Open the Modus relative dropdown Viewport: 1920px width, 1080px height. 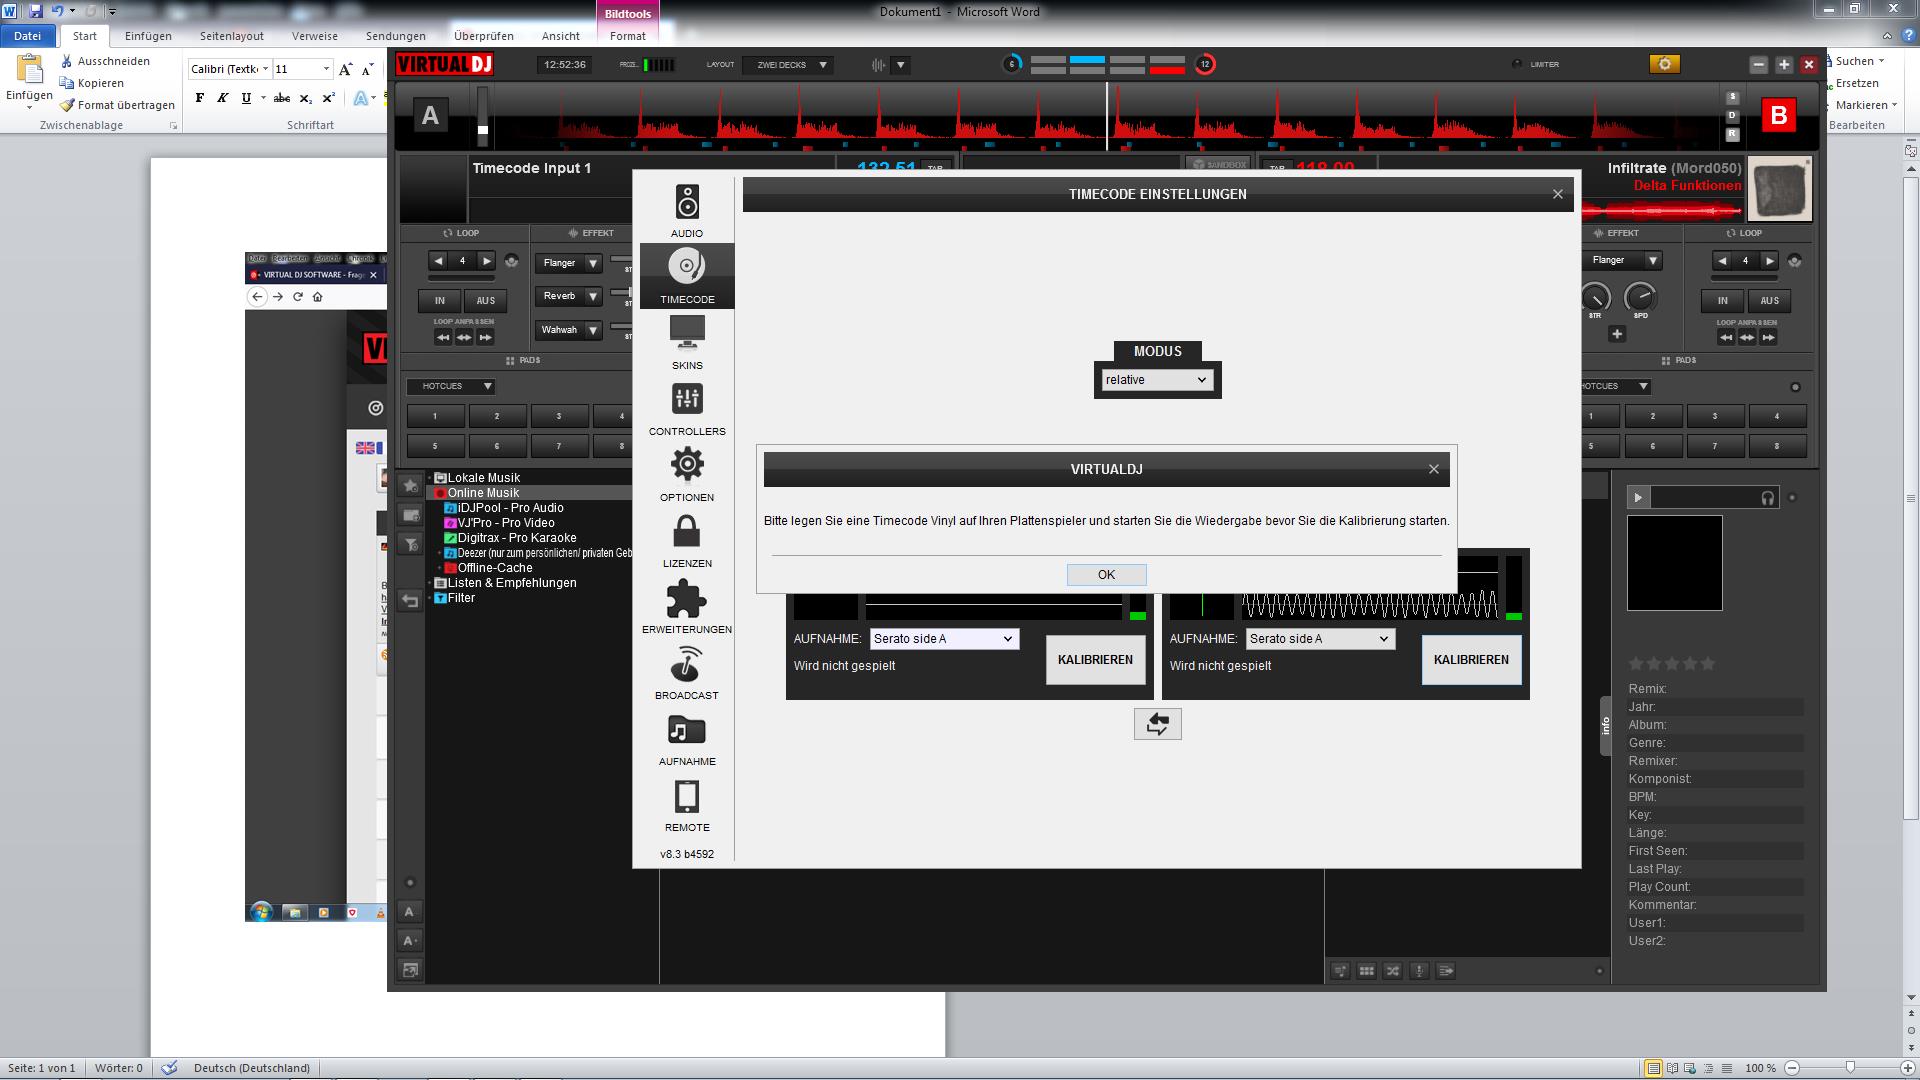1157,380
